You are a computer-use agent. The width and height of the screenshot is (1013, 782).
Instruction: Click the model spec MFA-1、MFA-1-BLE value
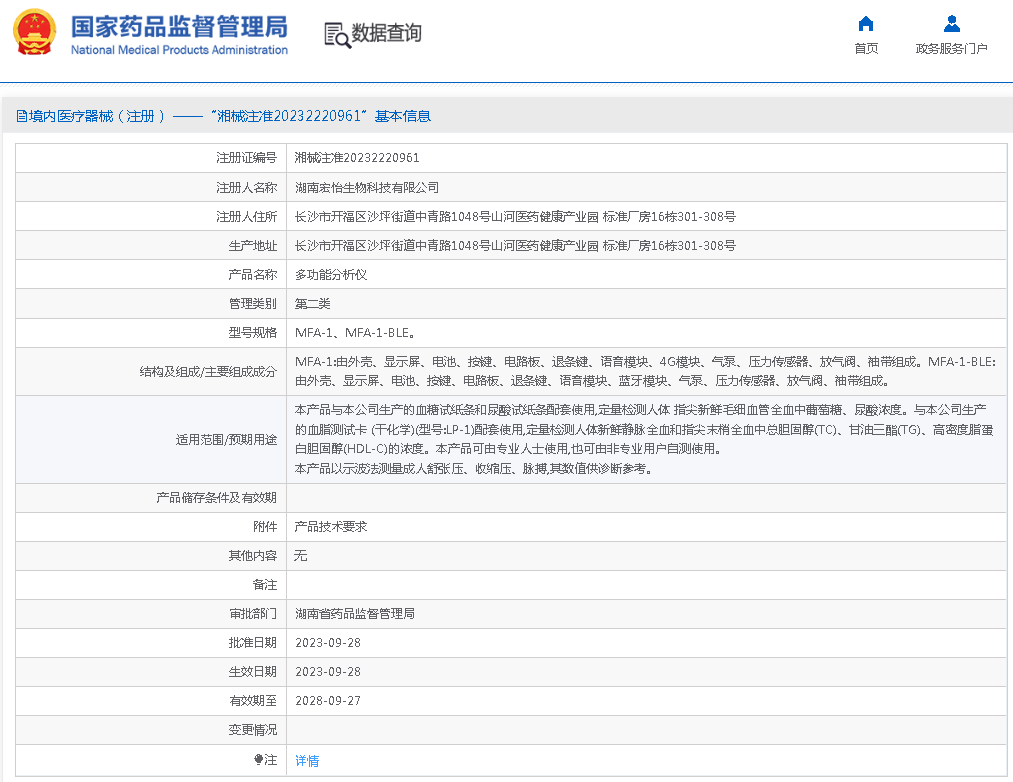coord(355,332)
